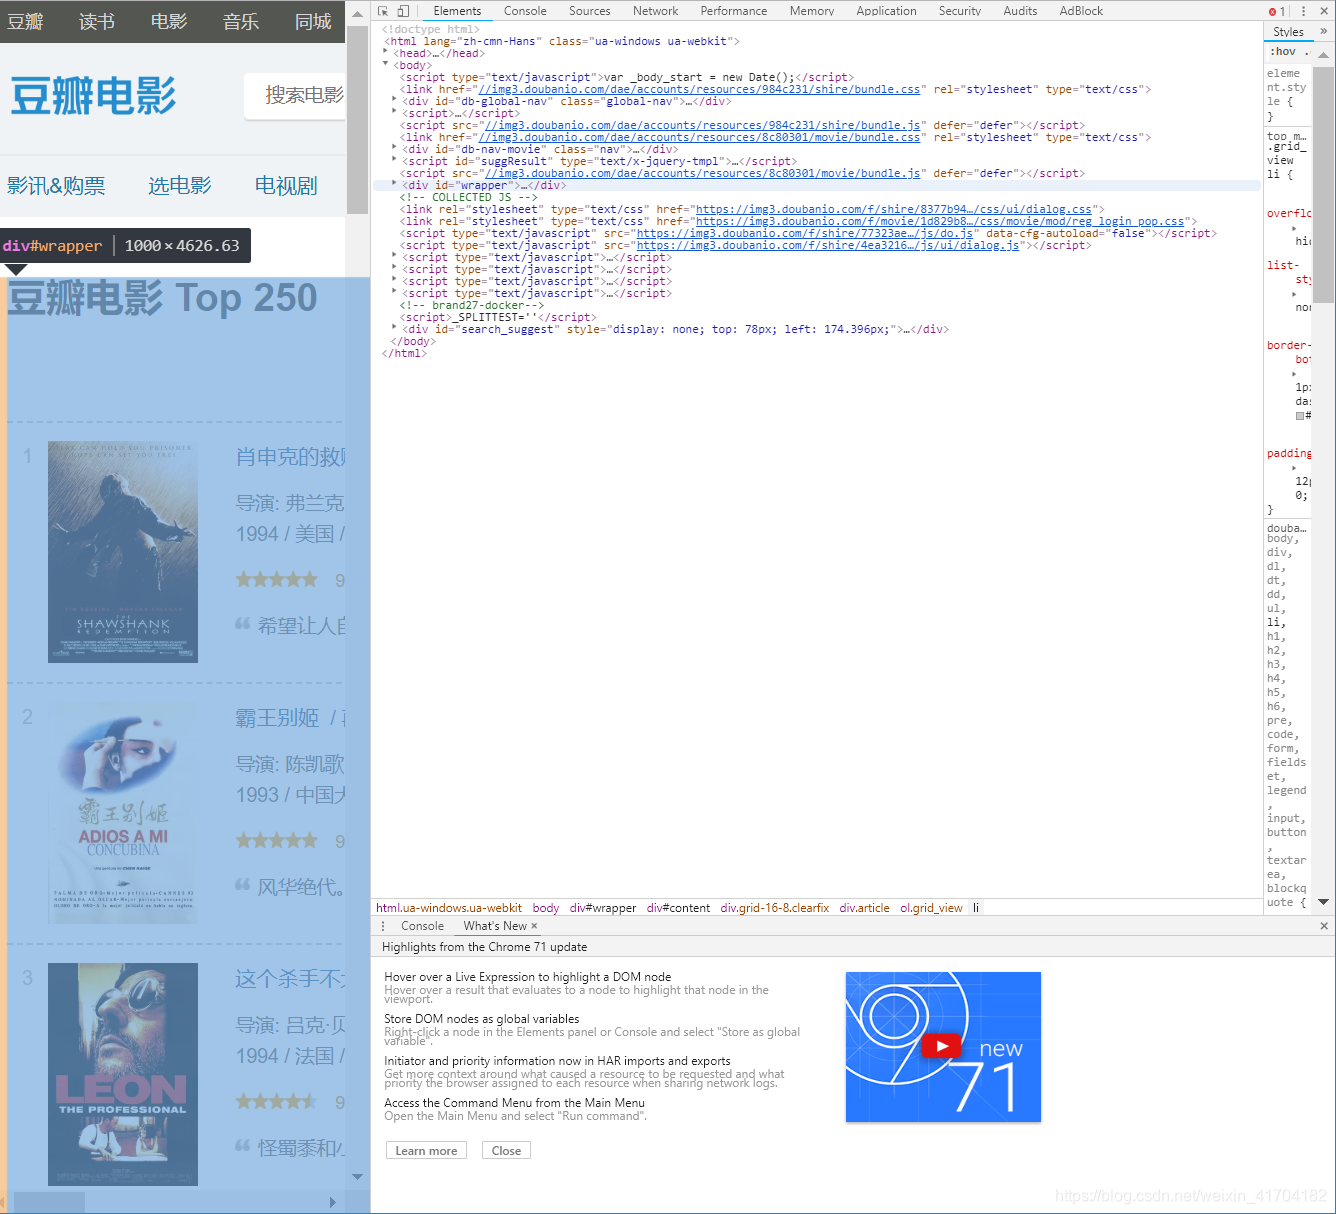The image size is (1336, 1214).
Task: Toggle the :hov element state button
Action: 1283,52
